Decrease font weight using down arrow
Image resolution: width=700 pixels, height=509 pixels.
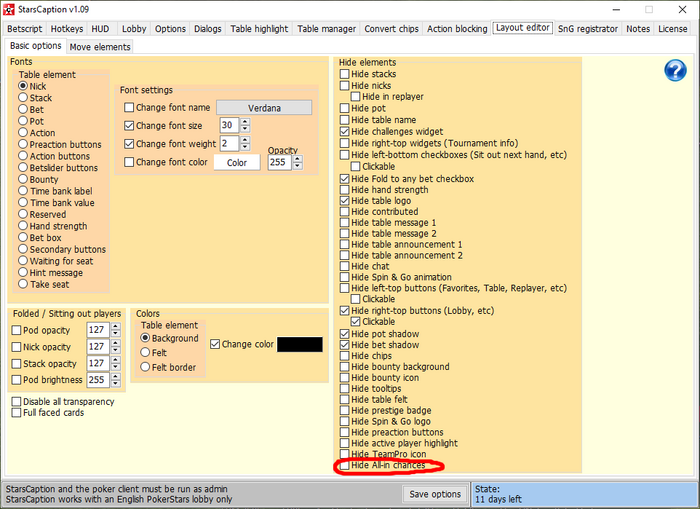coord(245,148)
